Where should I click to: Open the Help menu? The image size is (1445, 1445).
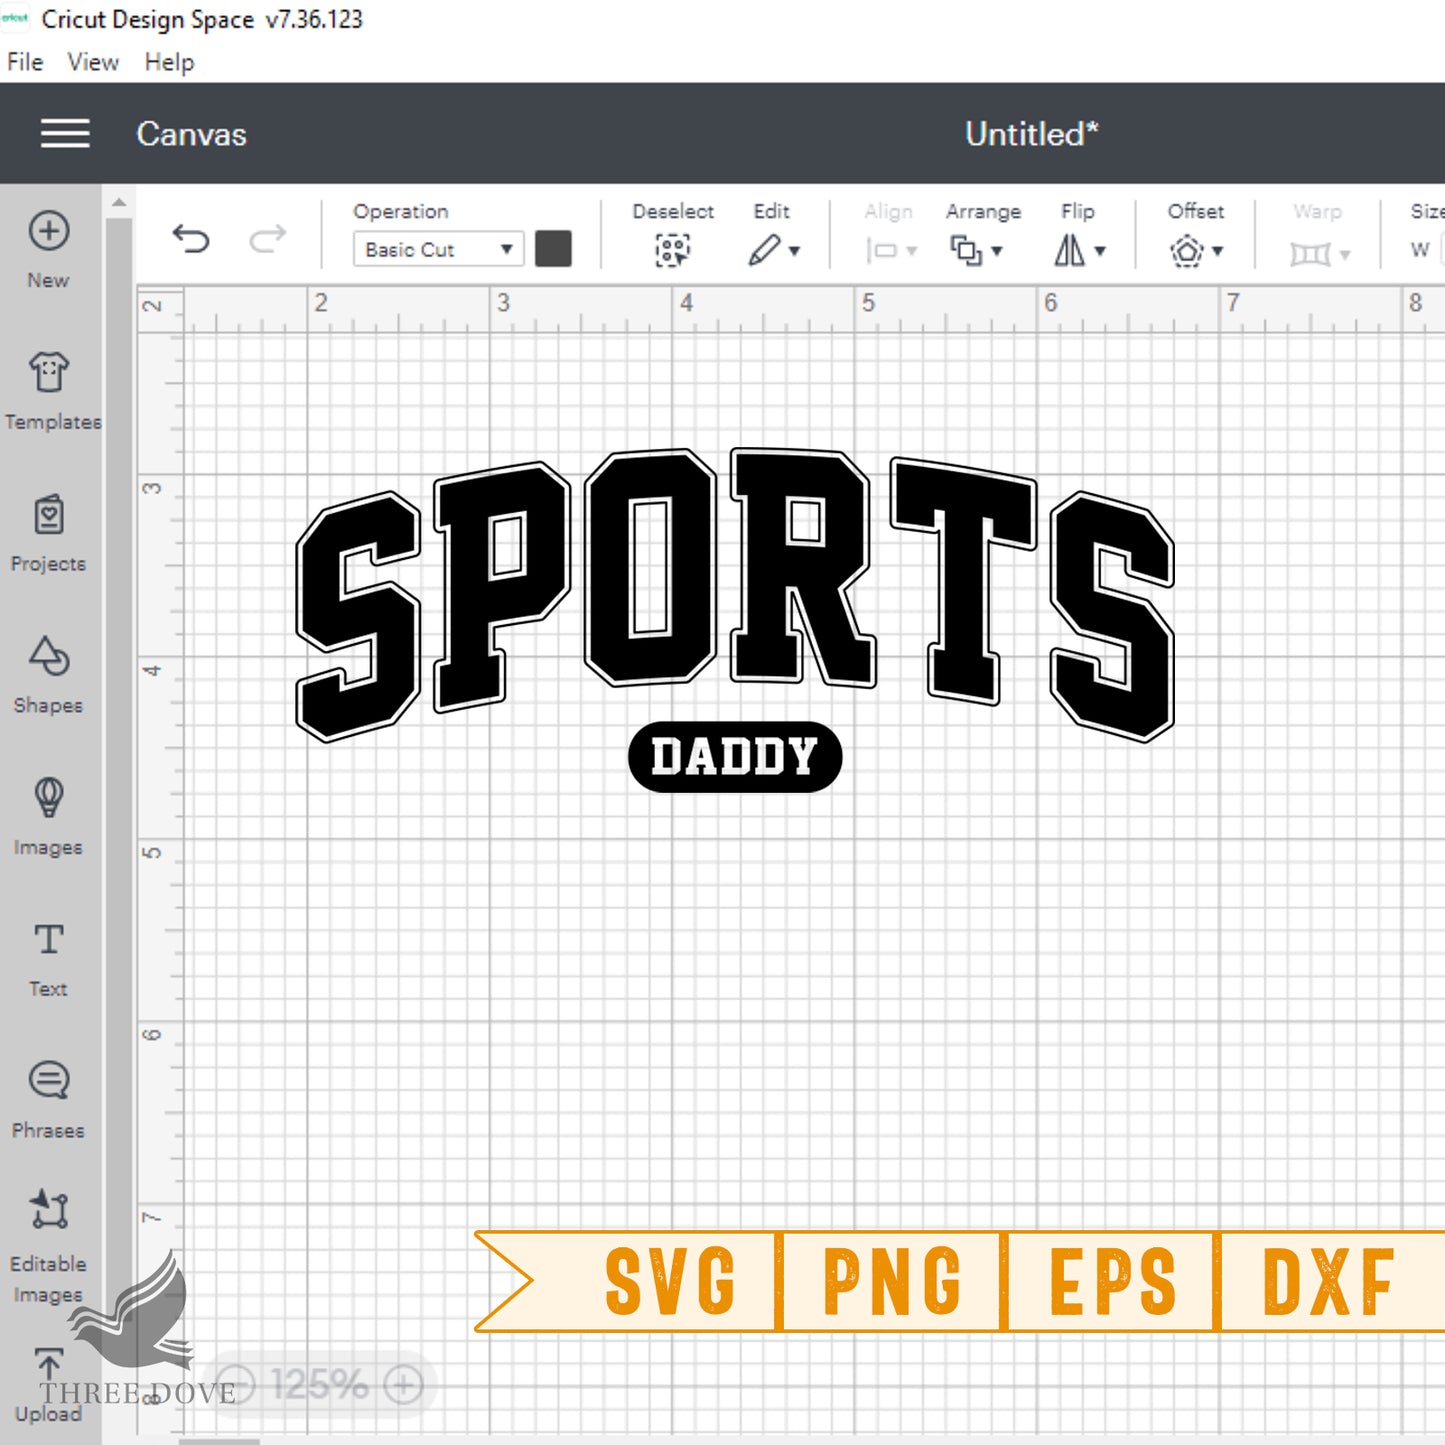(169, 62)
